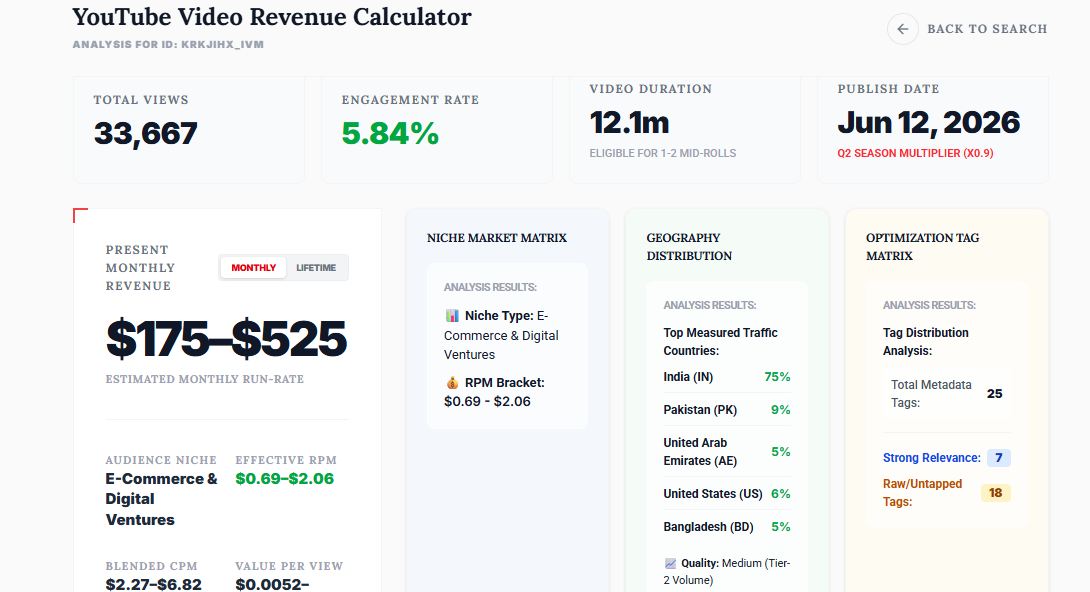Viewport: 1090px width, 592px height.
Task: Click the Total Views card
Action: [188, 130]
